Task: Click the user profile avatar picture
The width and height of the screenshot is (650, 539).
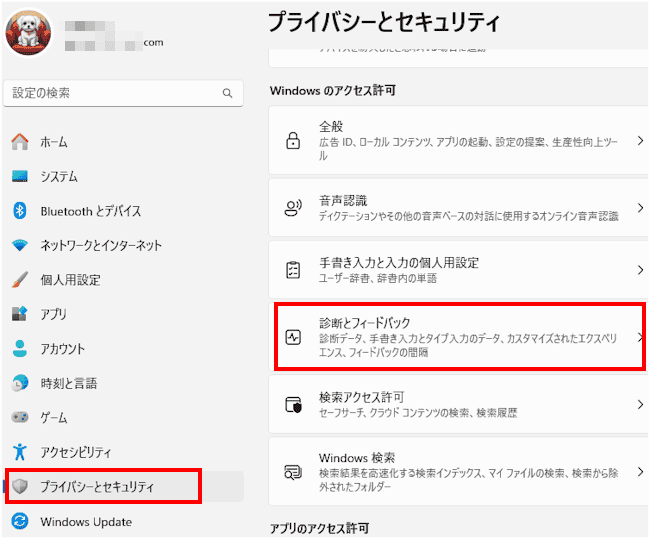Action: tap(28, 32)
